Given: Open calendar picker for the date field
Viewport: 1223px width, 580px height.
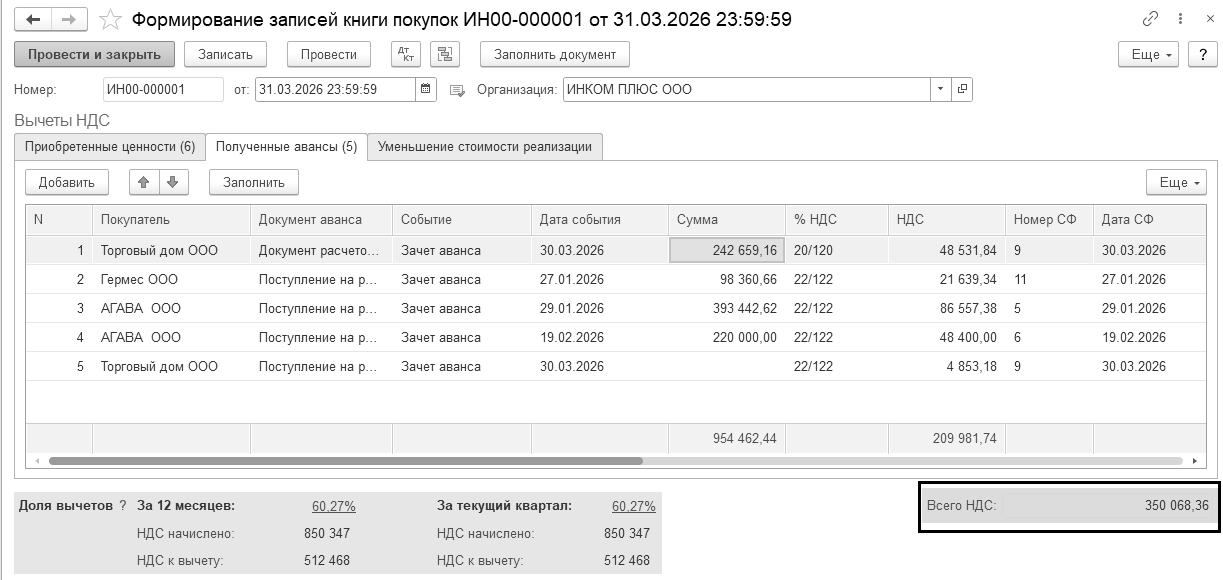Looking at the screenshot, I should point(427,89).
